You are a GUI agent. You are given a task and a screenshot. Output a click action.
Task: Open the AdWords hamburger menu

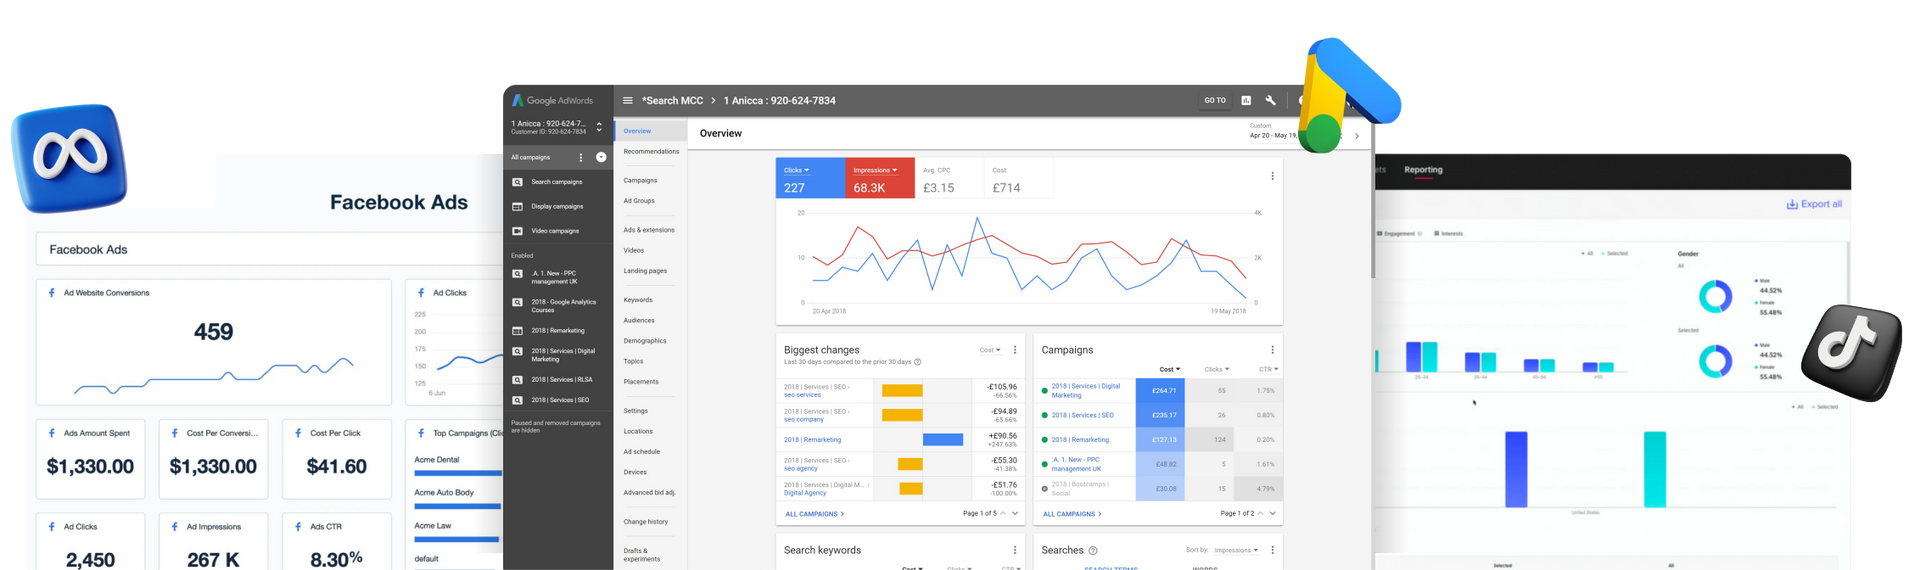(x=628, y=100)
